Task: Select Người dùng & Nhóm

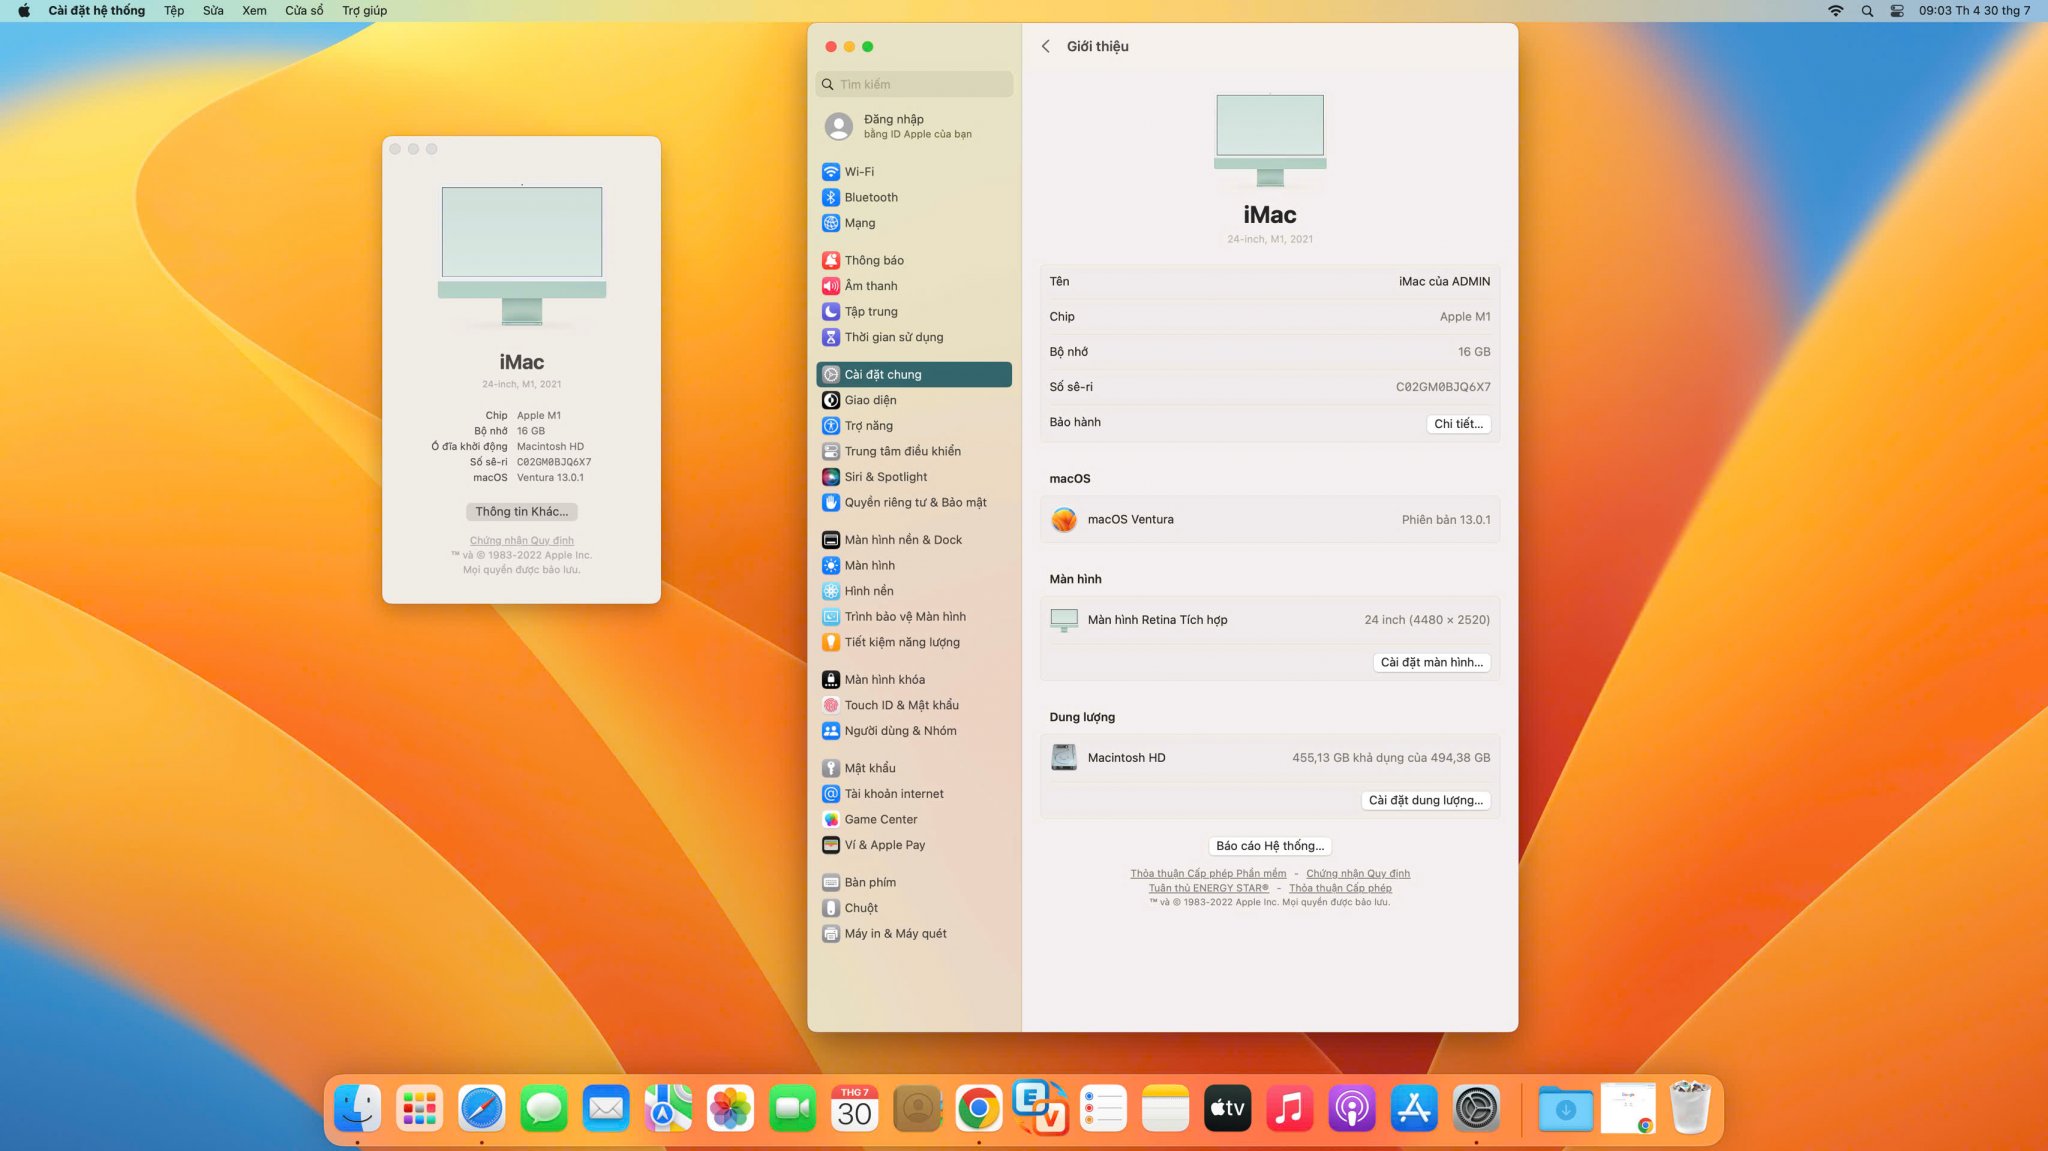Action: point(914,731)
